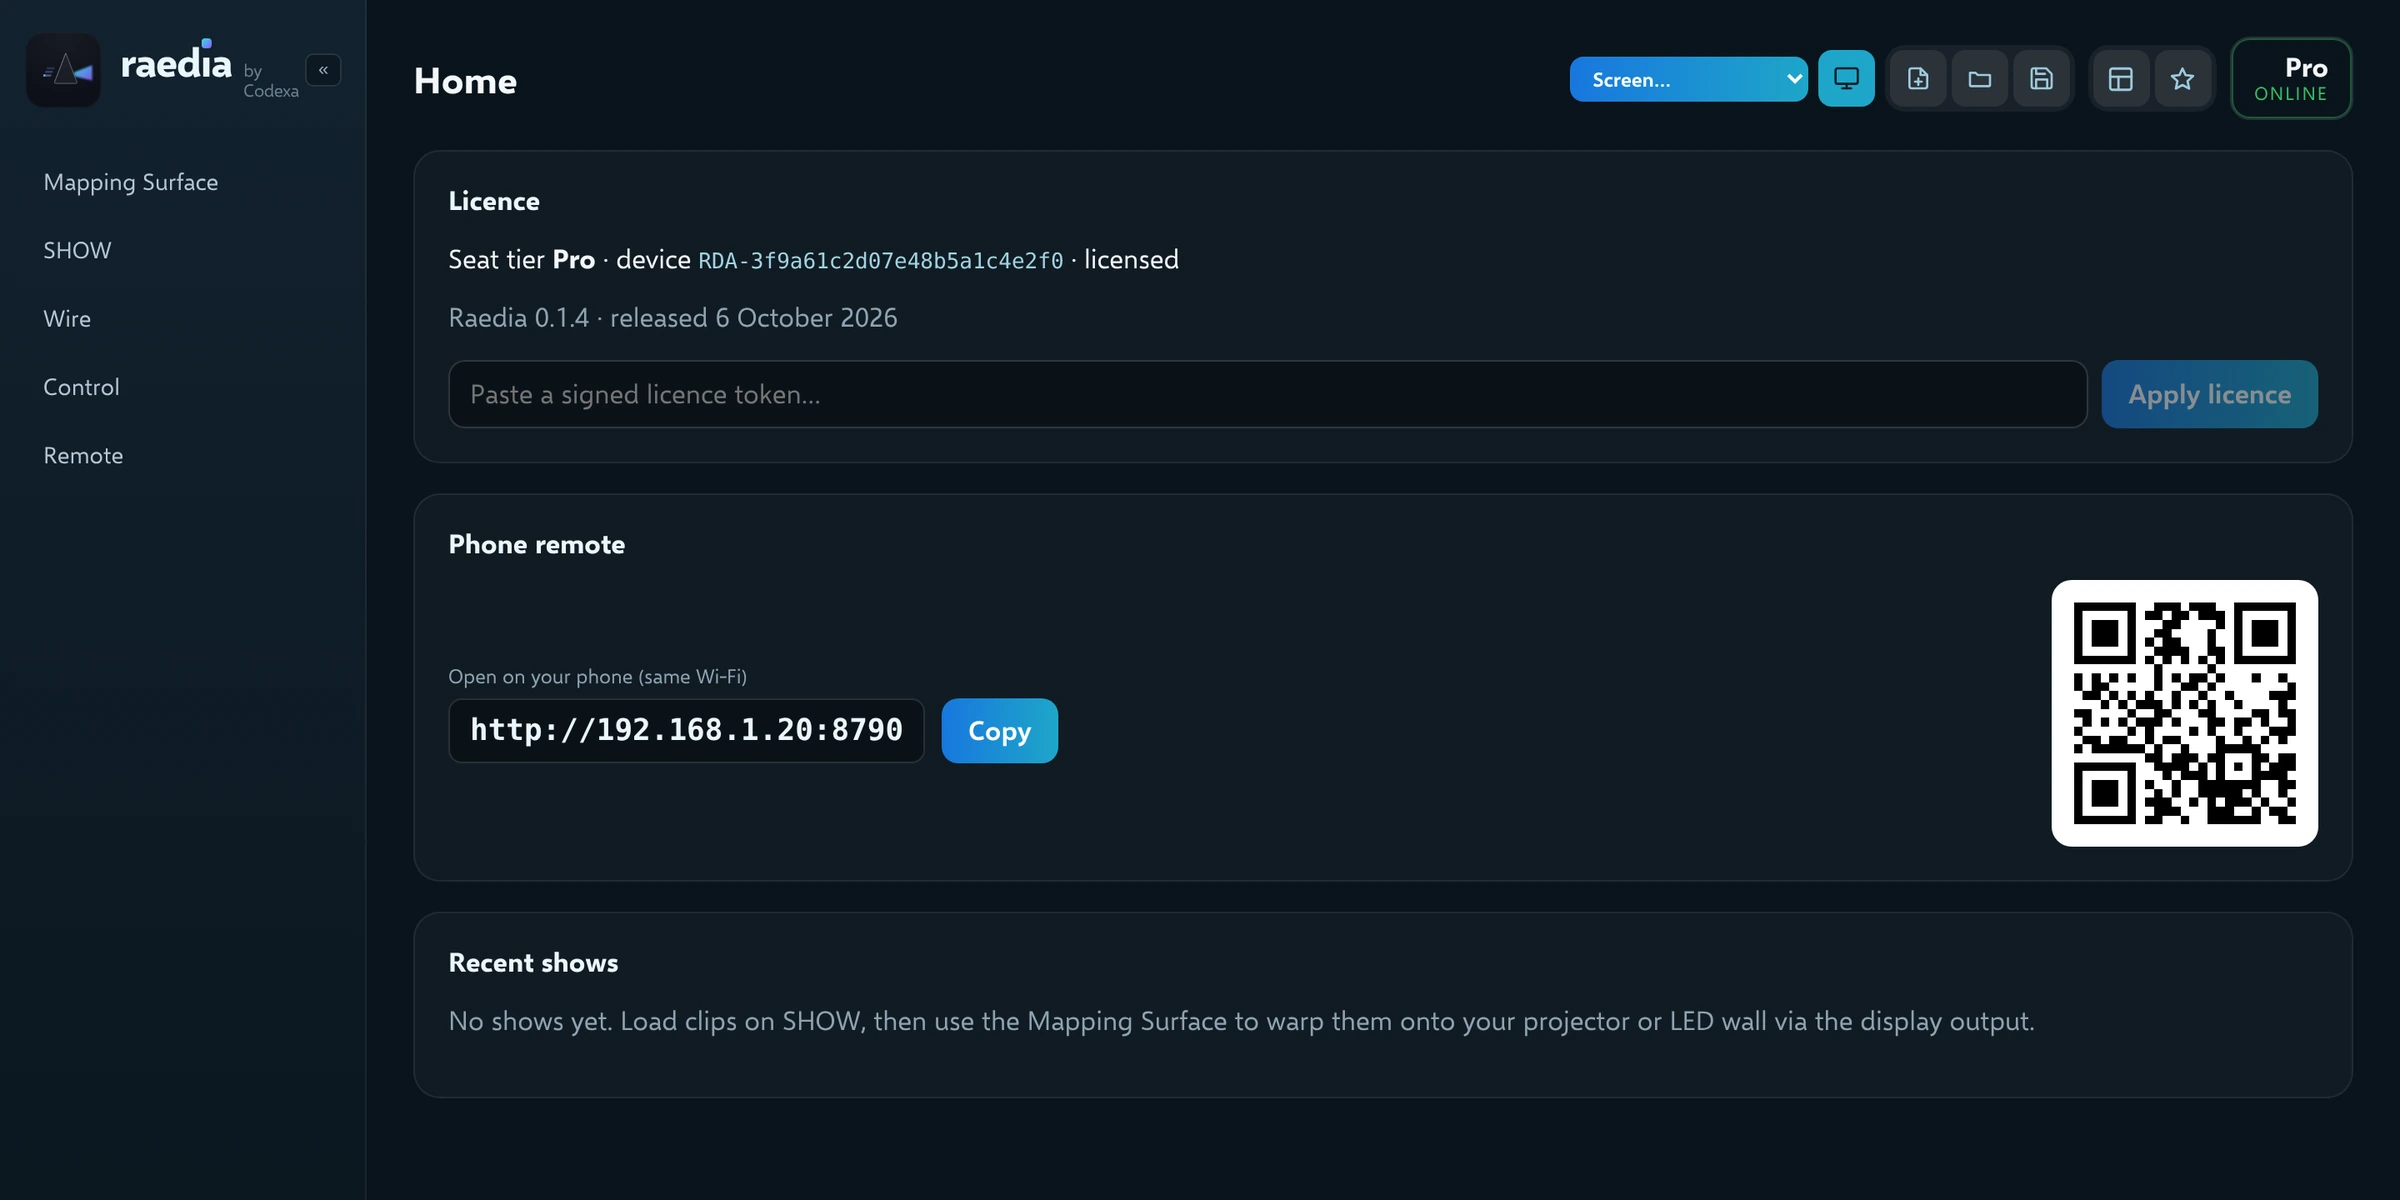Open the Wire page in the sidebar
The width and height of the screenshot is (2400, 1200).
click(67, 318)
